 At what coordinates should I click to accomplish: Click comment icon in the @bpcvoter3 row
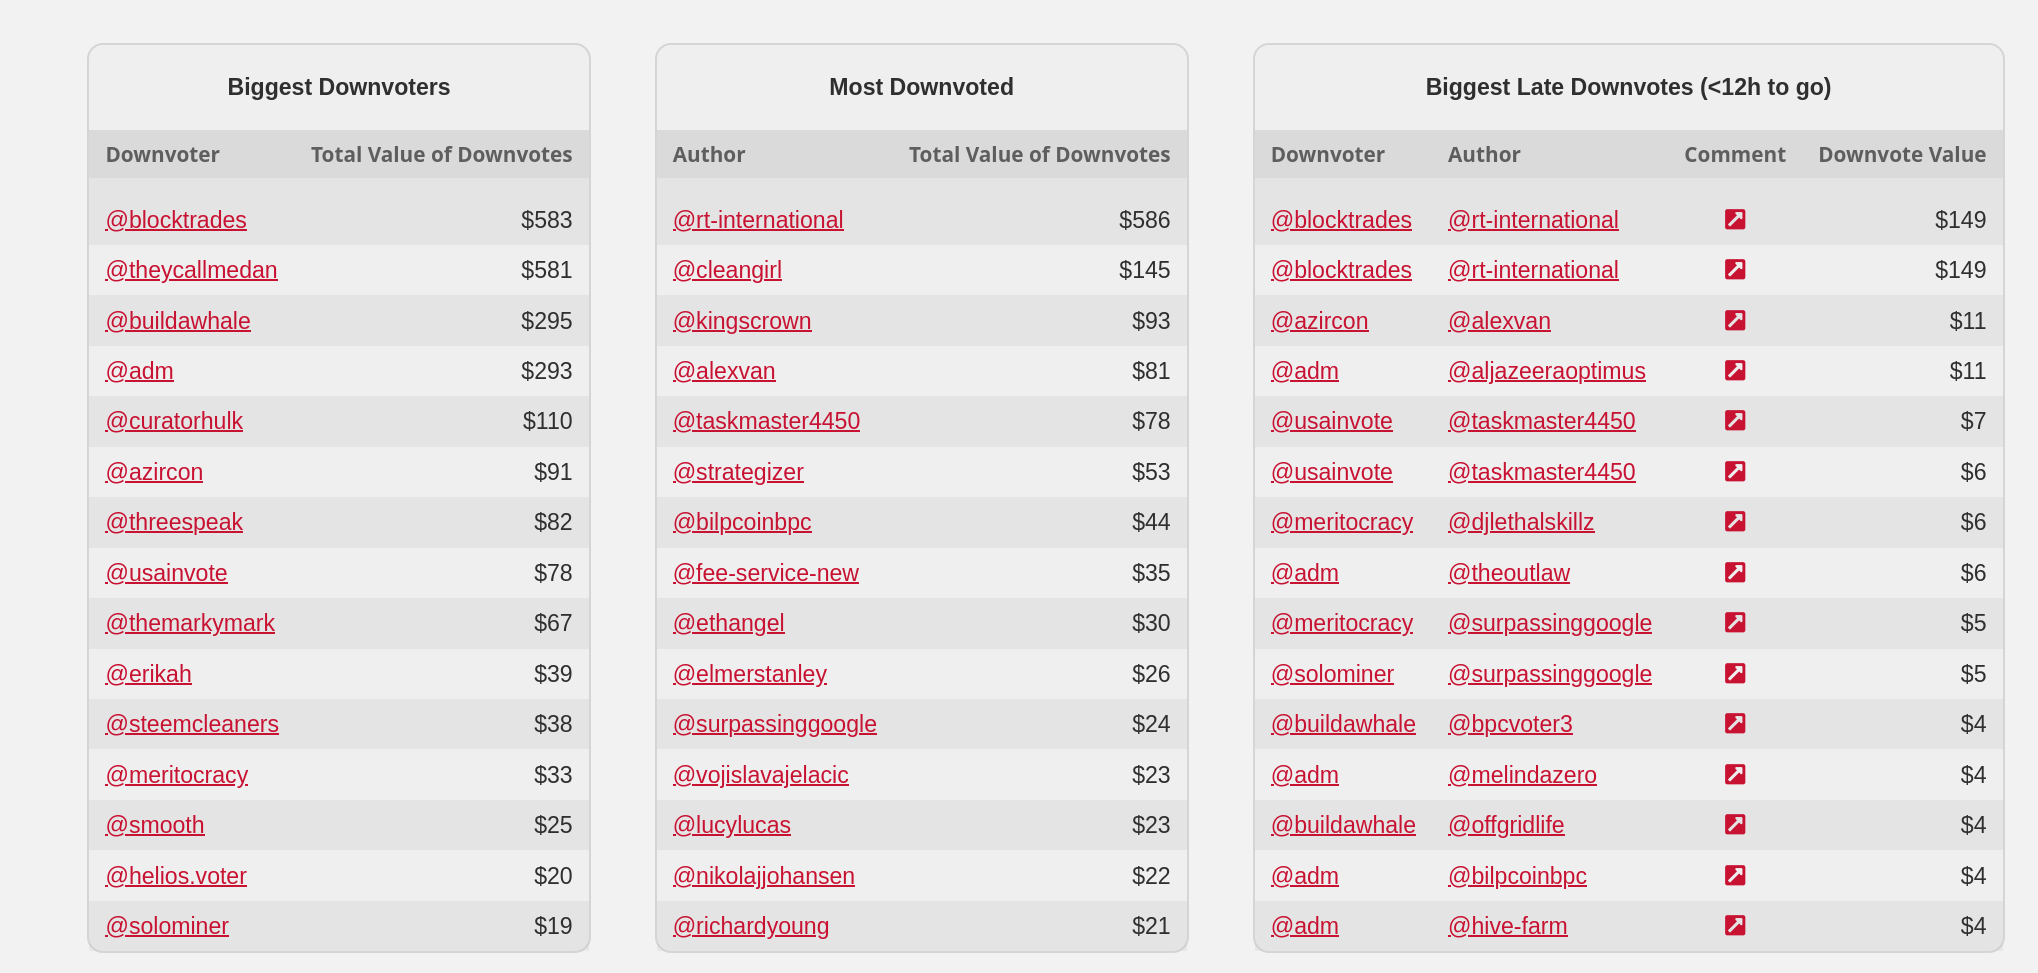1735,724
